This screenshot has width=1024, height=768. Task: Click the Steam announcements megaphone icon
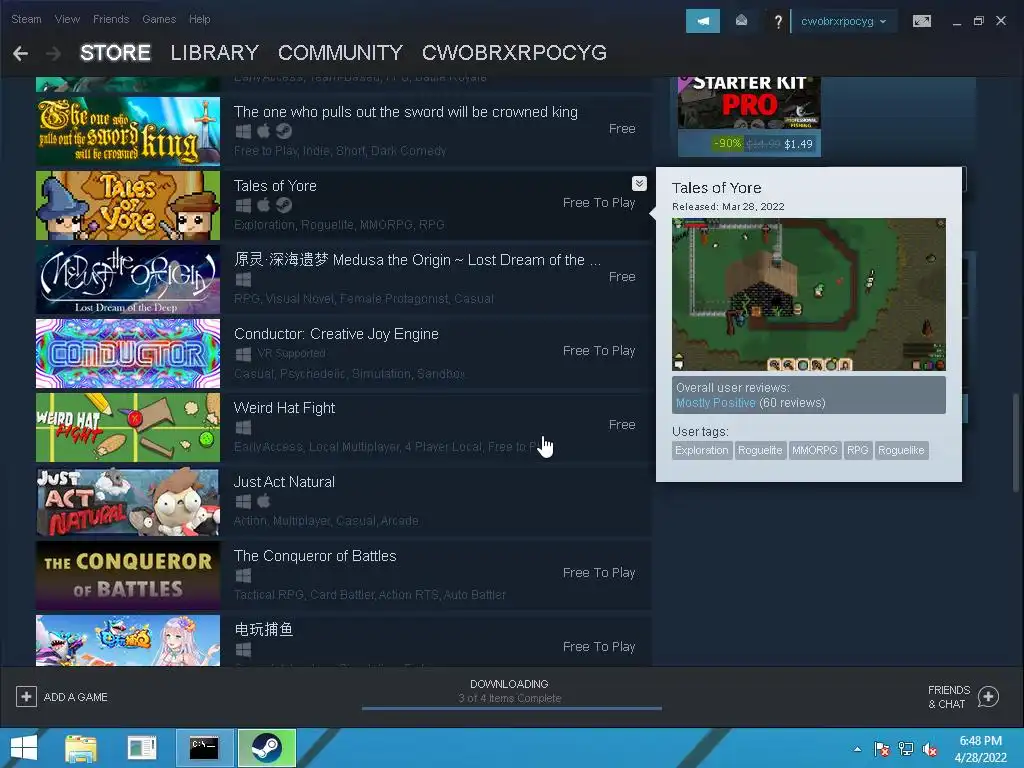703,21
